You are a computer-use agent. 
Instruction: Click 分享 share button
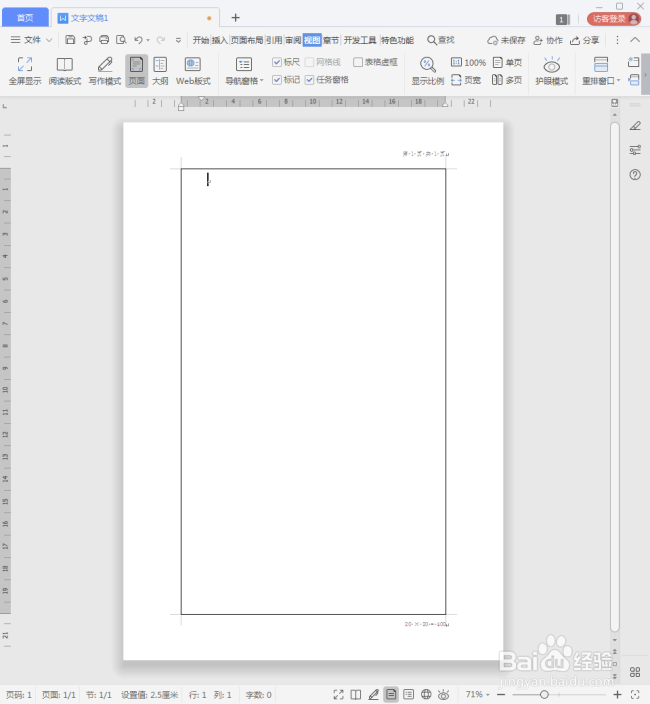pos(584,40)
